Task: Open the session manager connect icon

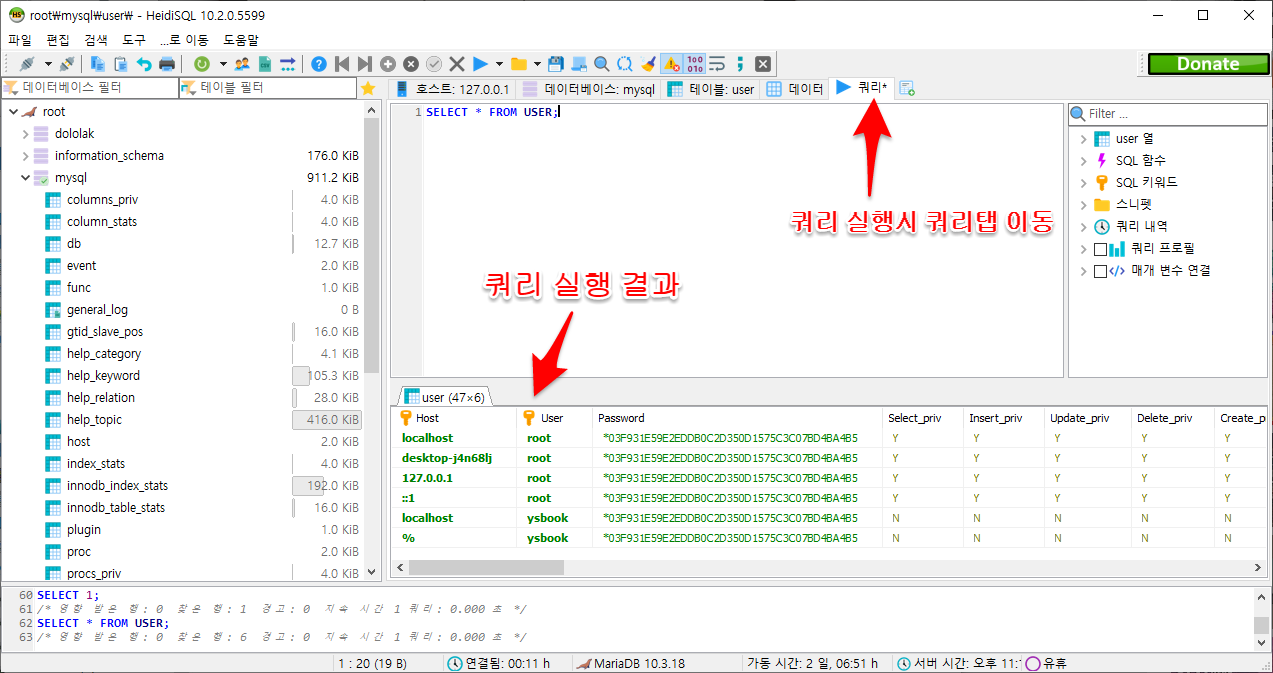Action: (27, 64)
